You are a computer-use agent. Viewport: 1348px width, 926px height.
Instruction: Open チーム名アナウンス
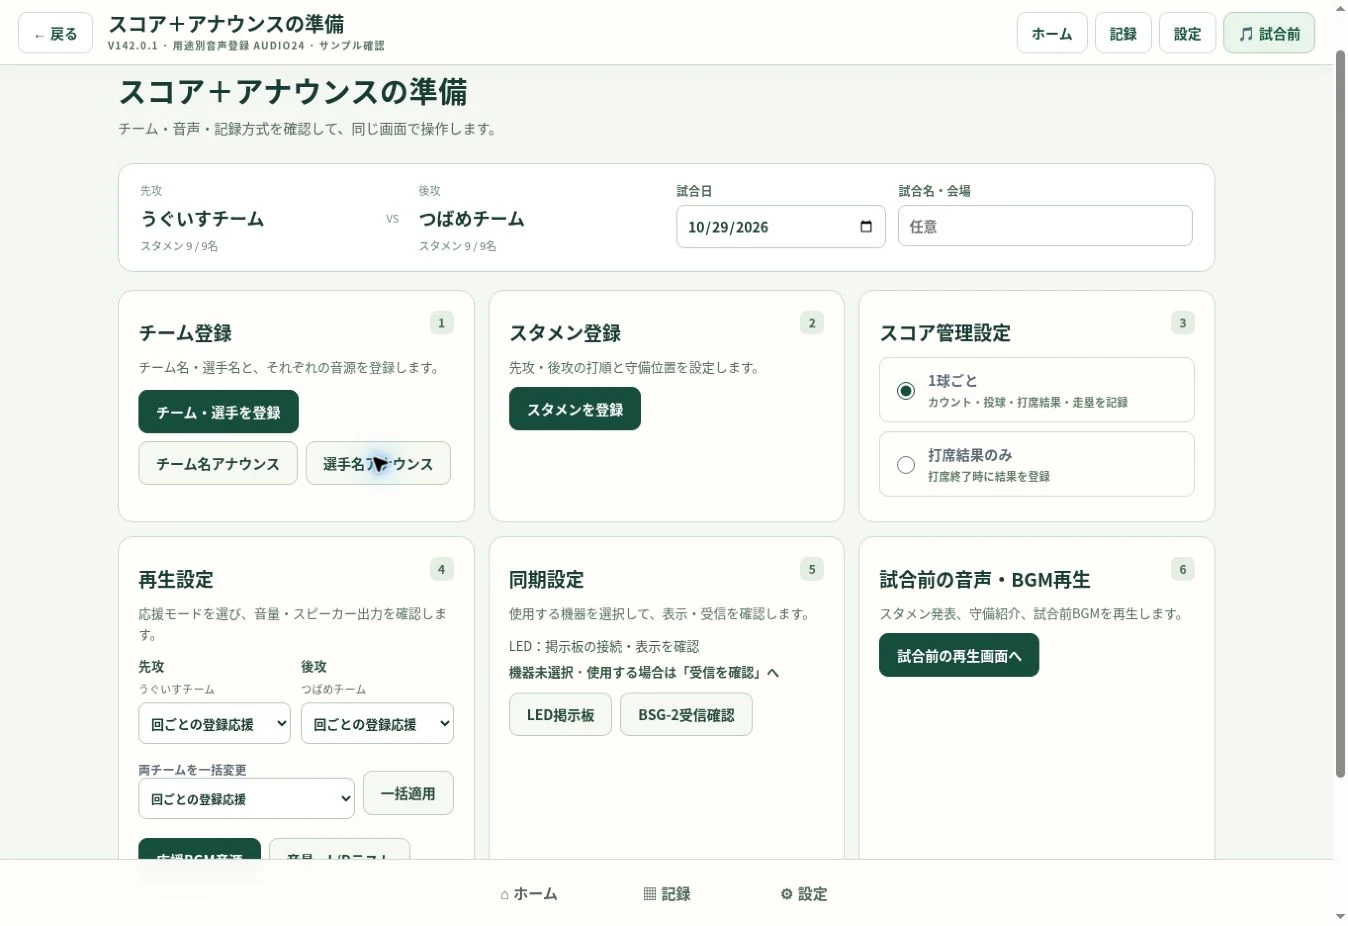[x=218, y=464]
